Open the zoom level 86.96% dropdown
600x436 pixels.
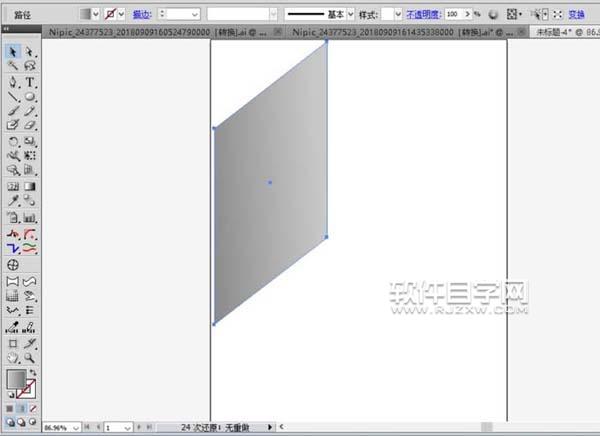pos(76,428)
